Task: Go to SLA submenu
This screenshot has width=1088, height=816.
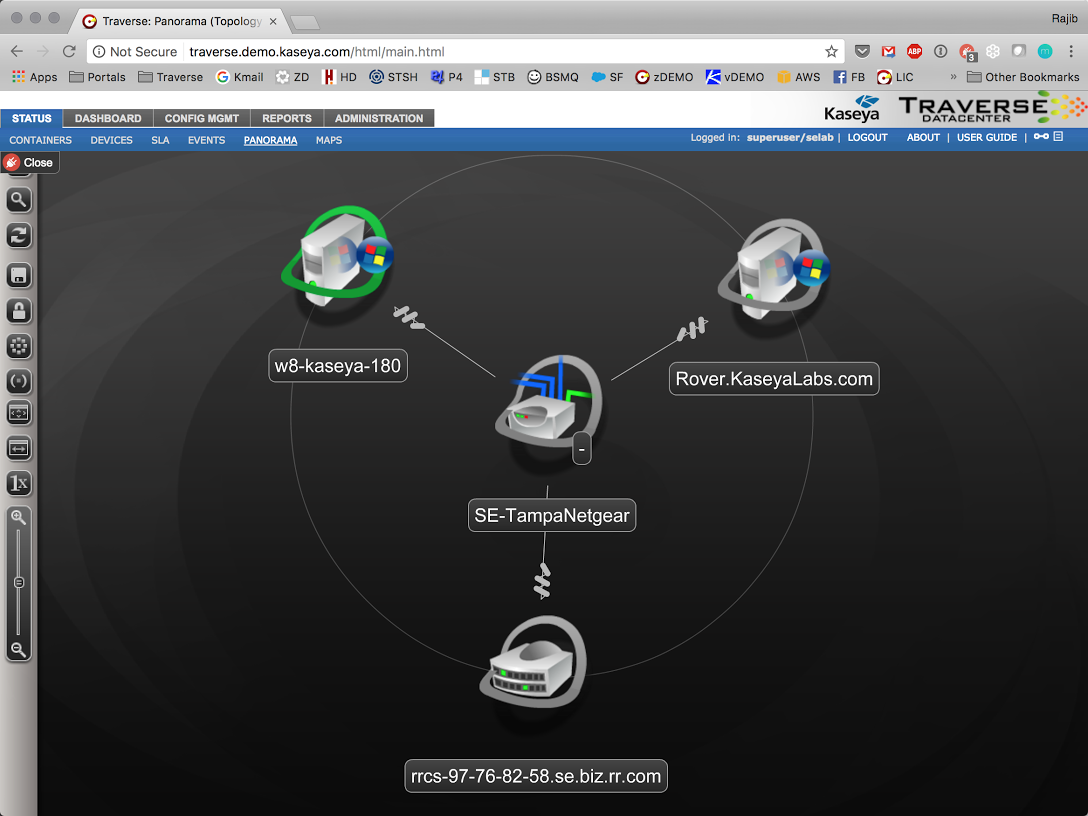Action: [x=160, y=140]
